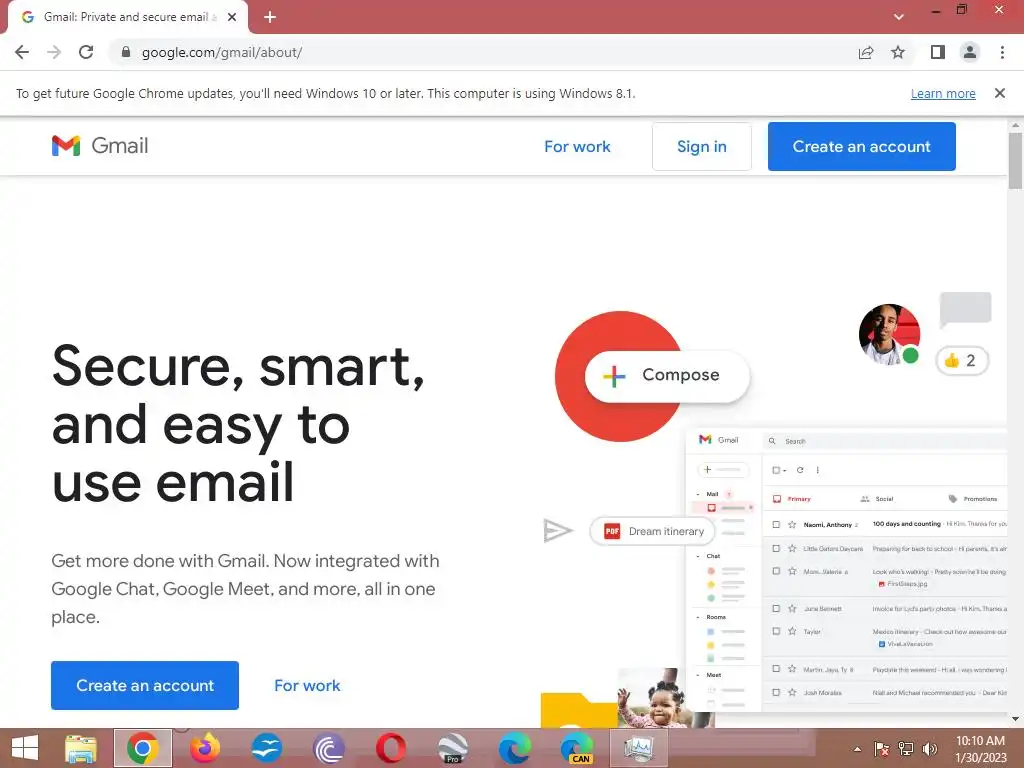The image size is (1024, 768).
Task: View site information via lock icon
Action: (x=126, y=52)
